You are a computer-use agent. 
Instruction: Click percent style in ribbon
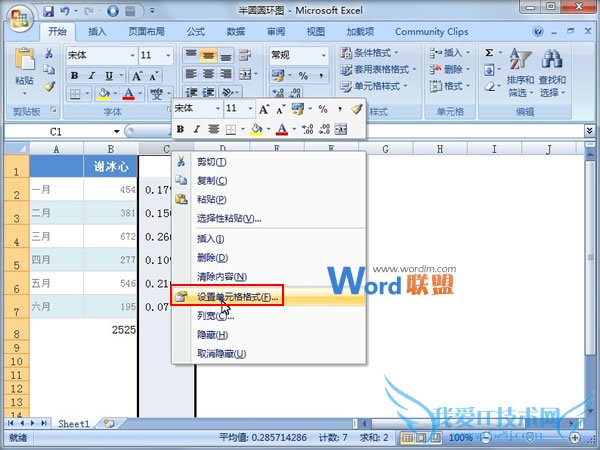(x=303, y=75)
